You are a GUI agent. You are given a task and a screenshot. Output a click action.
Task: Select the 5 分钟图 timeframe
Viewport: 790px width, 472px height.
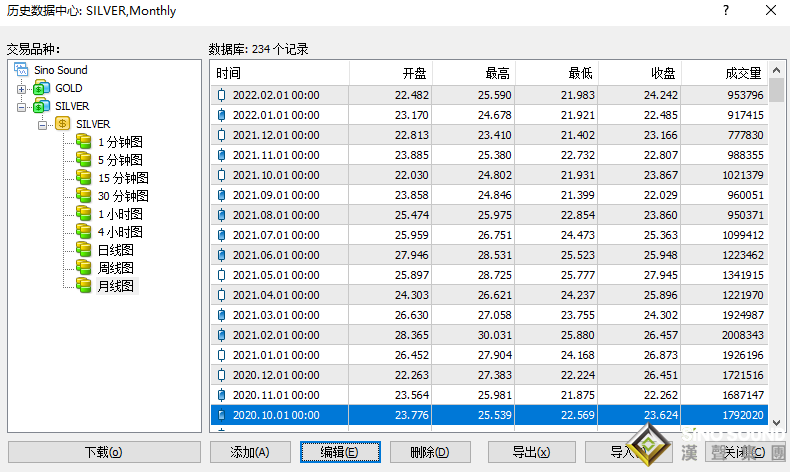[120, 160]
